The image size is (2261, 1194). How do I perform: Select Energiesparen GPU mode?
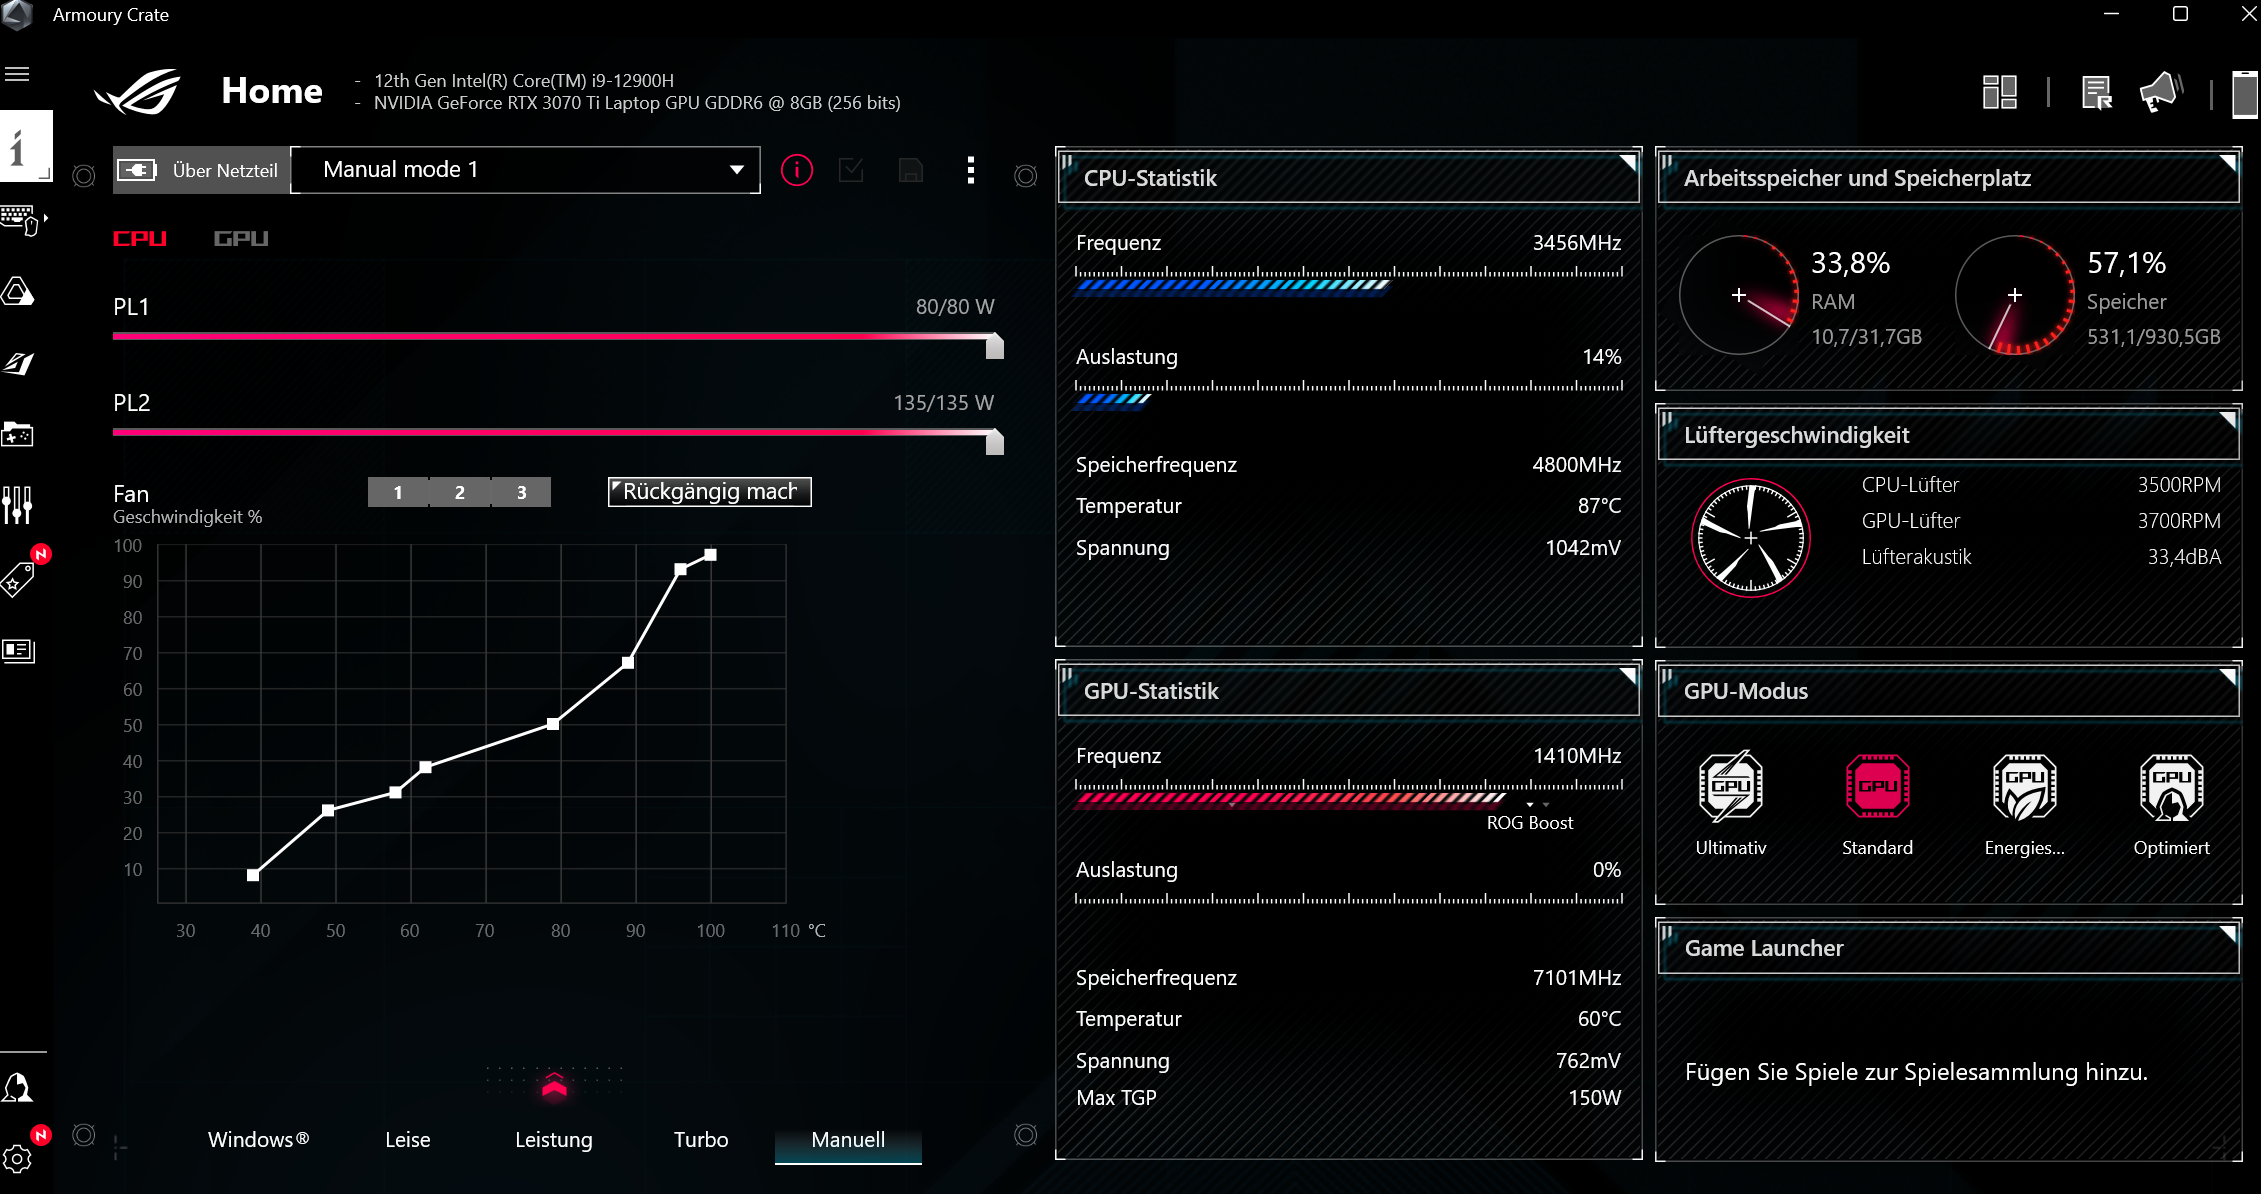(x=2024, y=787)
